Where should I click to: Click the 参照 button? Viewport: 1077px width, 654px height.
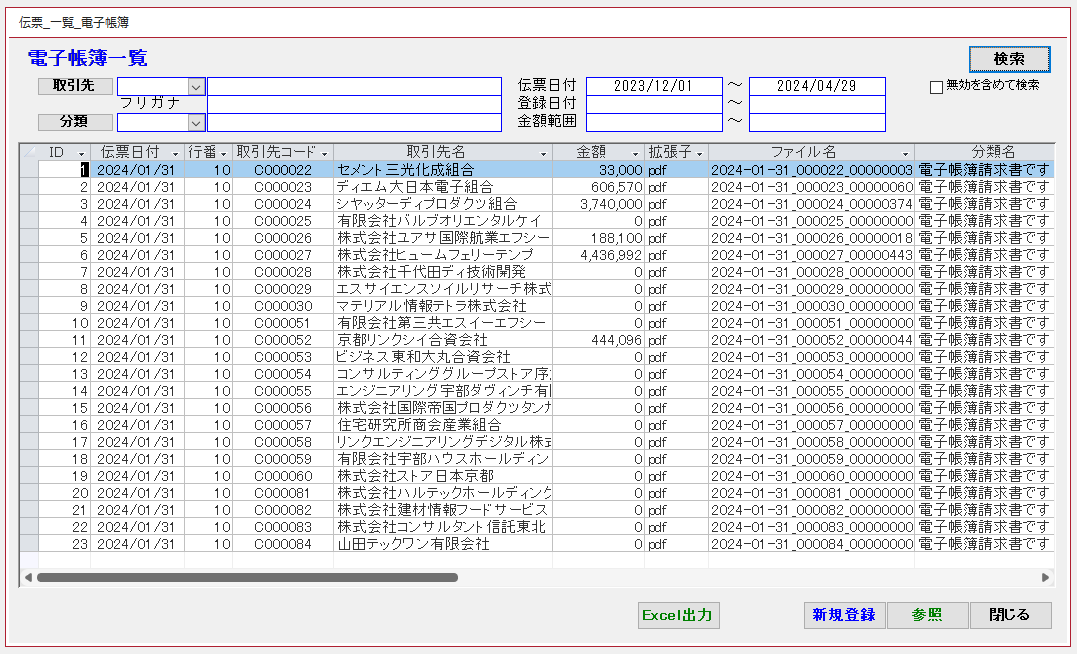(927, 615)
